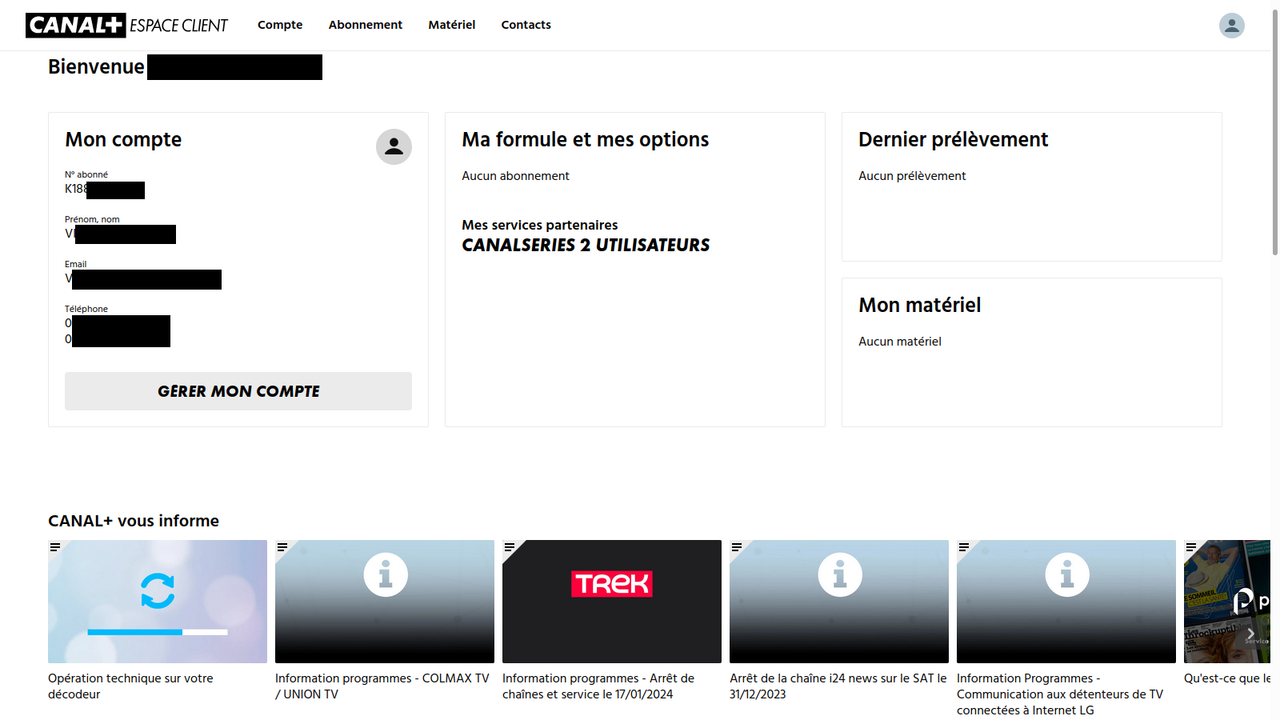Click the Mon matériel heading
This screenshot has height=720, width=1280.
[920, 305]
